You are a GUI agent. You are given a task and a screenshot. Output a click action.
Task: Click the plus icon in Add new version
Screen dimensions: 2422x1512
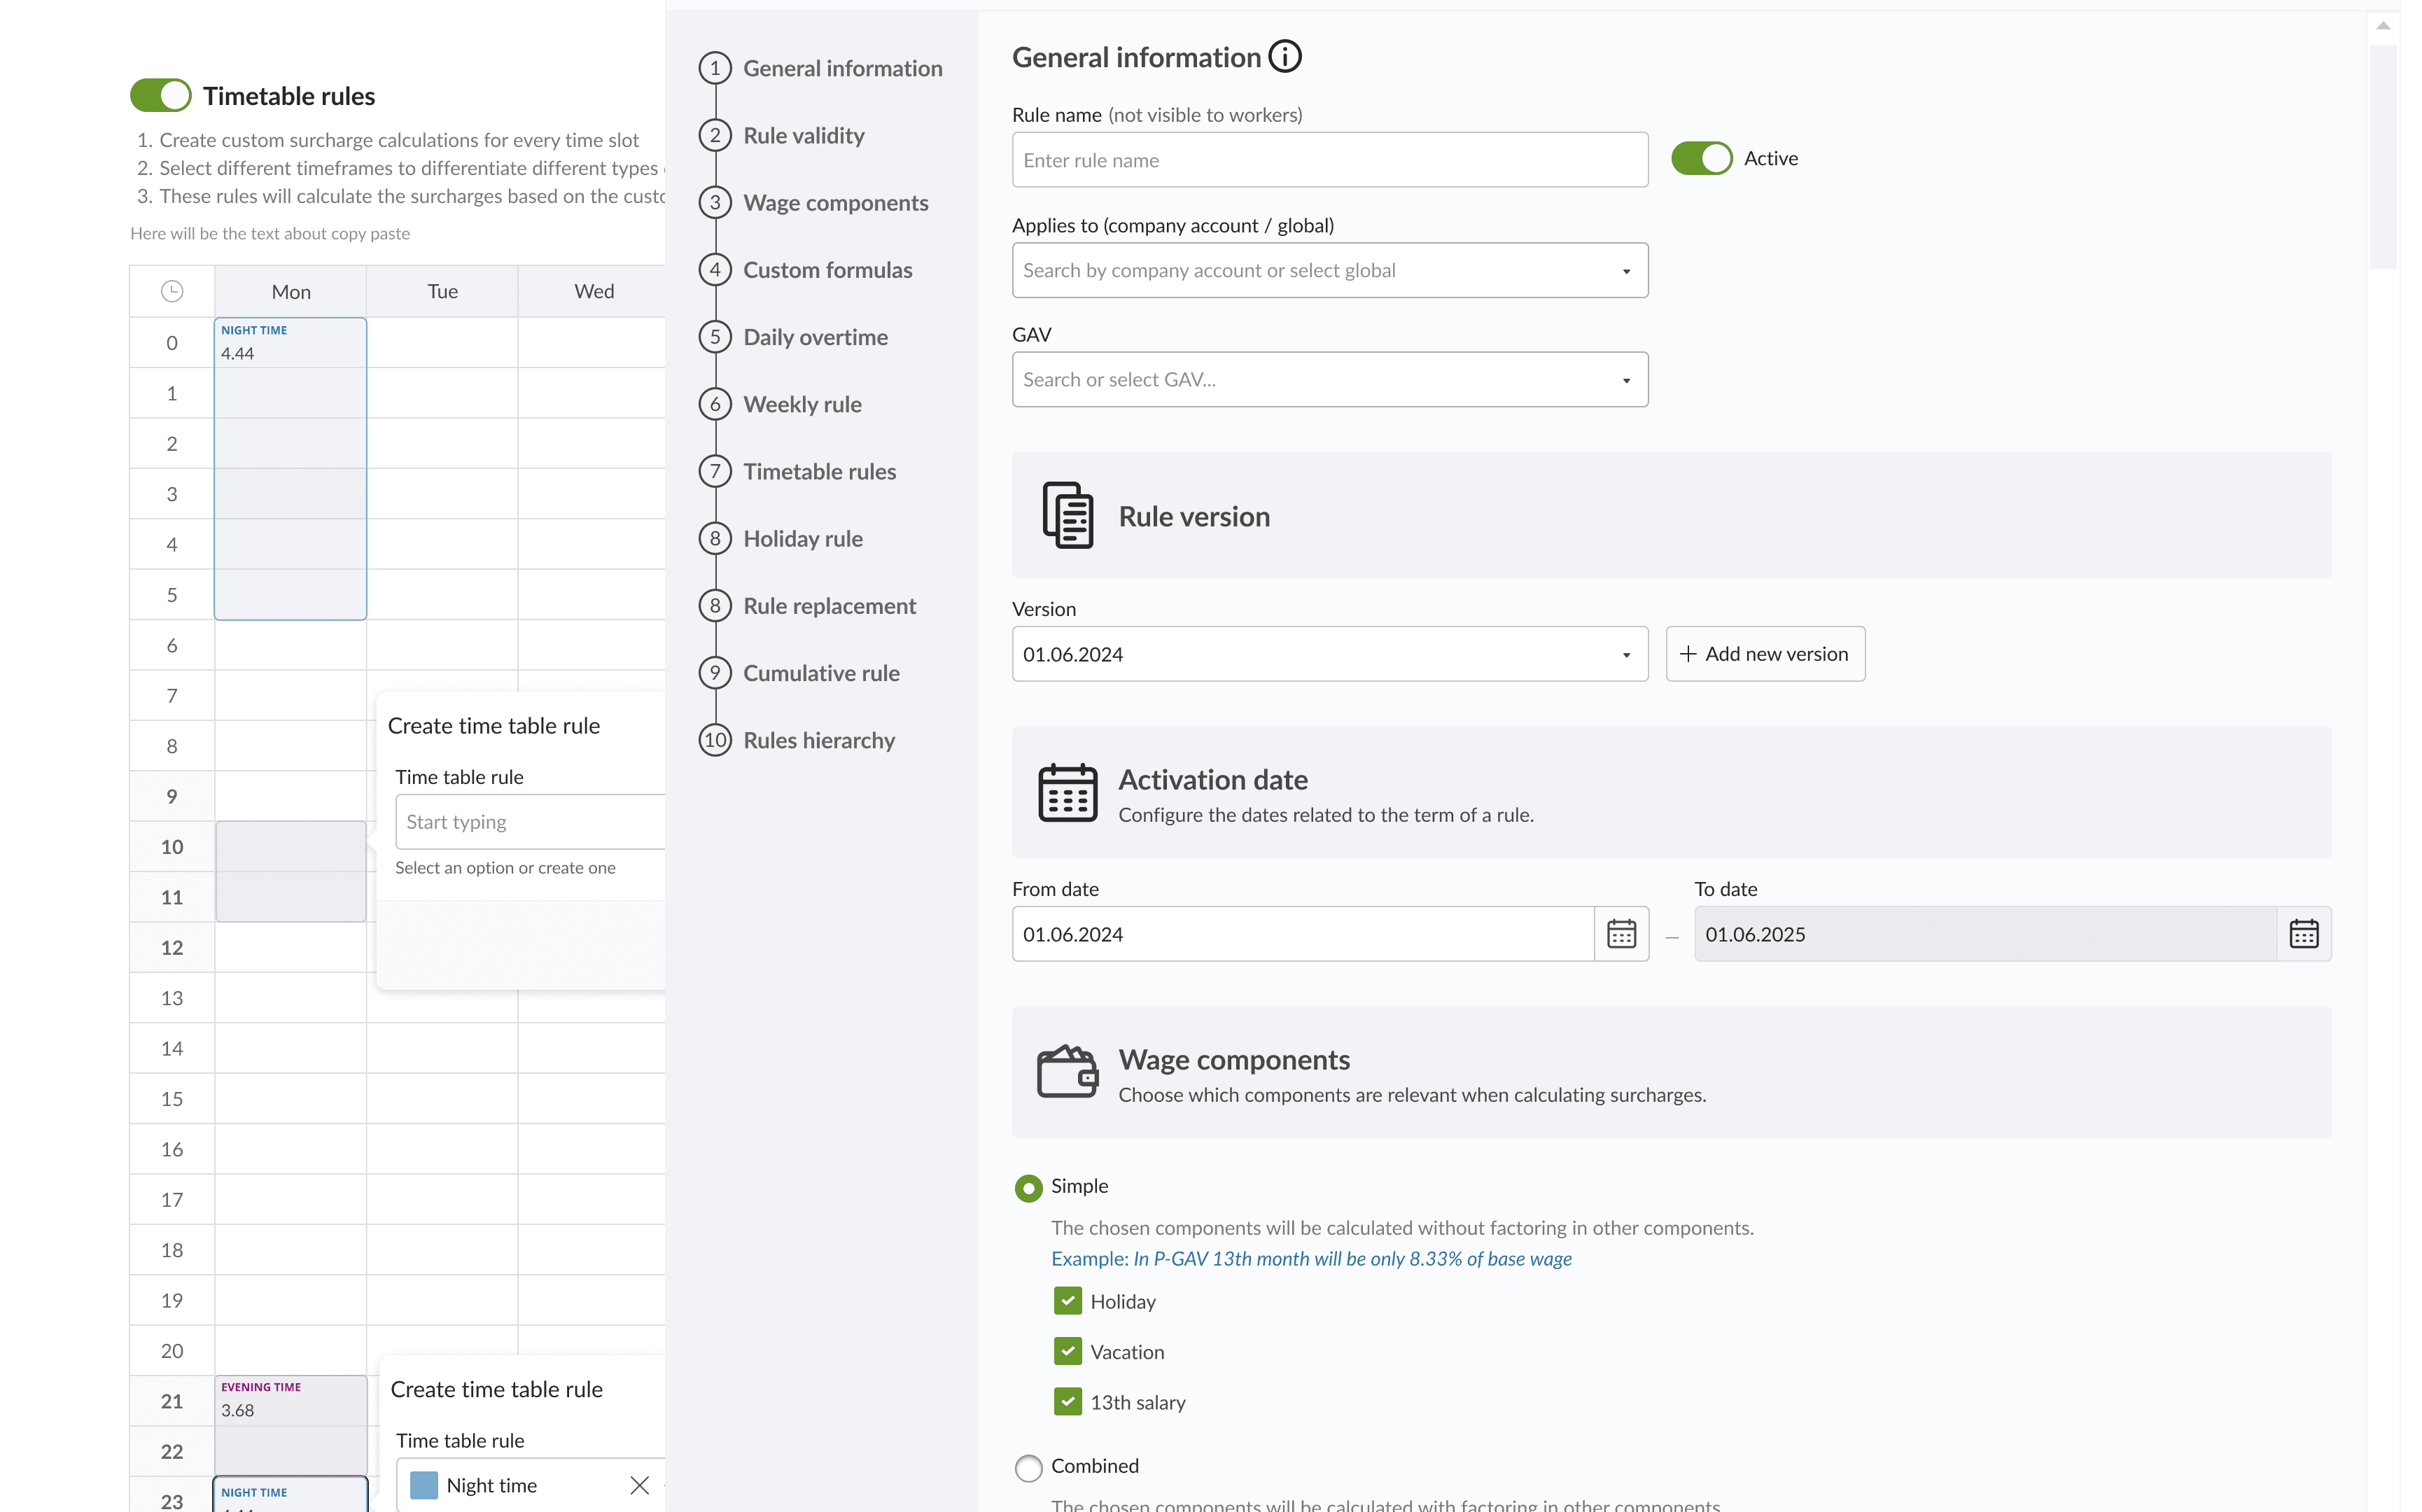1688,654
